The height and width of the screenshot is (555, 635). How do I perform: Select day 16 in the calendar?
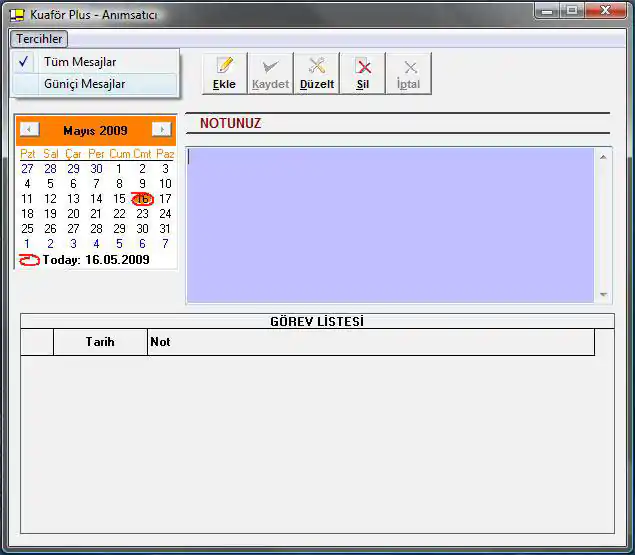coord(142,199)
